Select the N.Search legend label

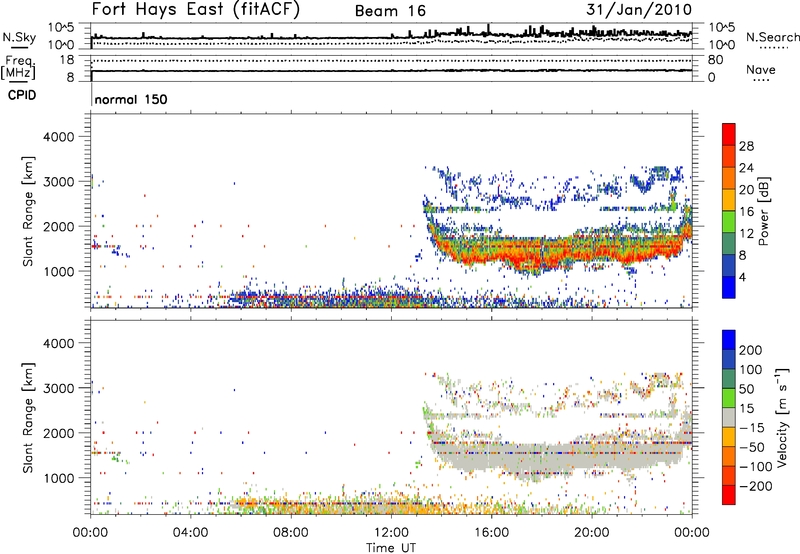click(x=772, y=37)
